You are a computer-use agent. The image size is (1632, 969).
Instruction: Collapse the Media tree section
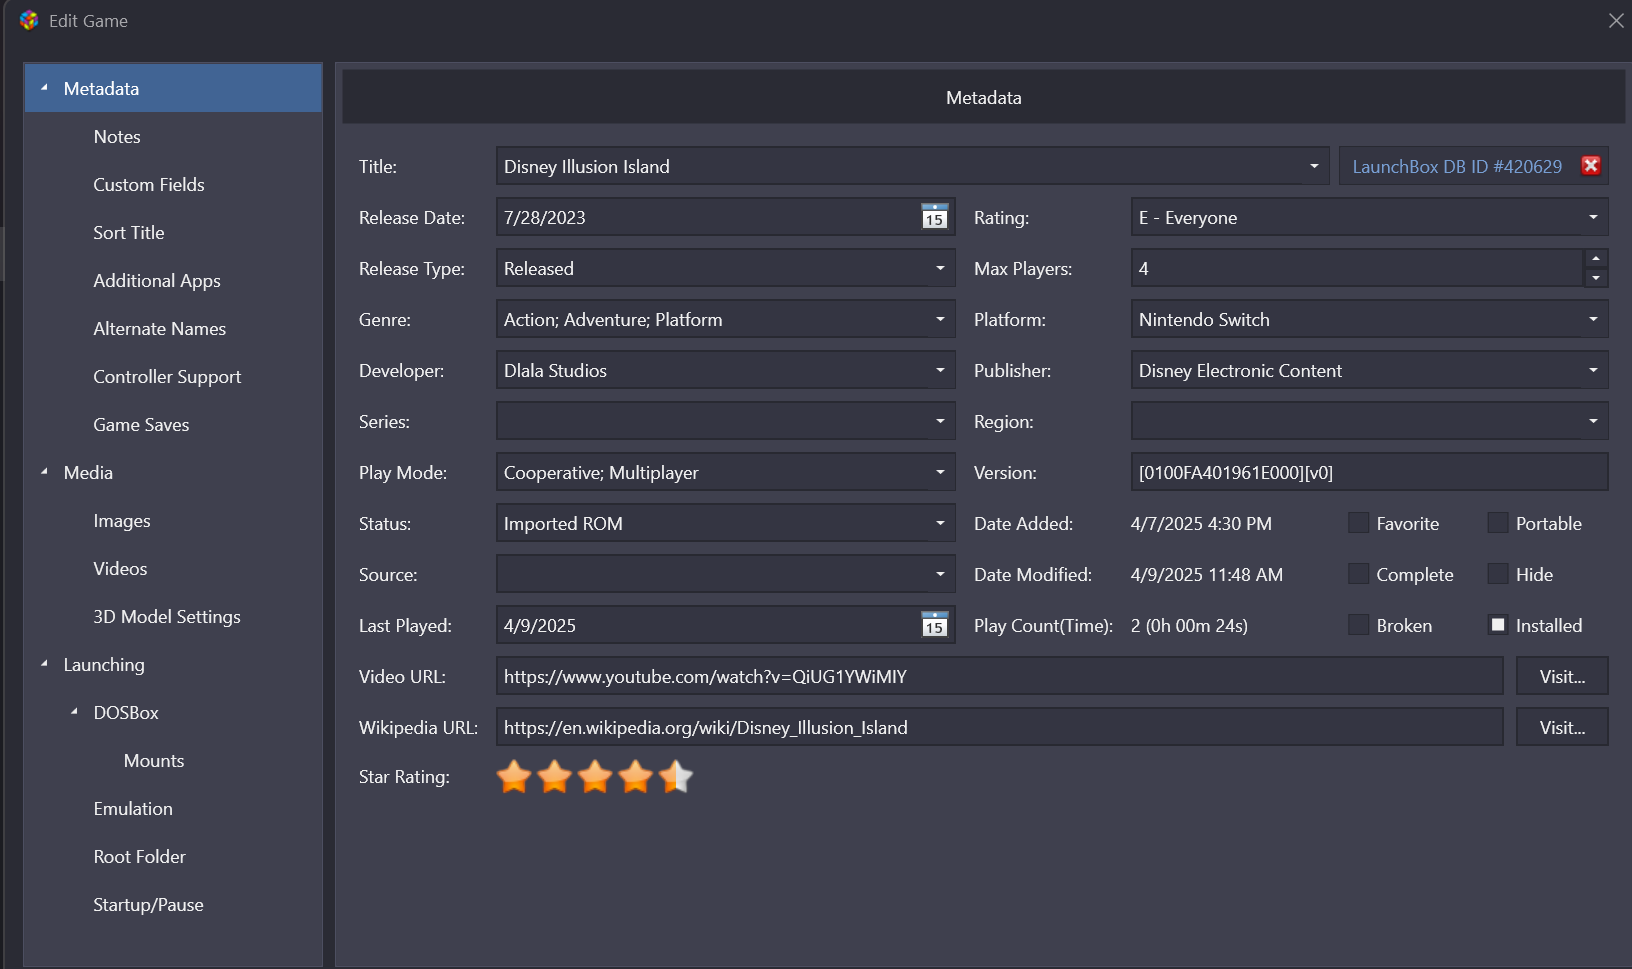44,472
